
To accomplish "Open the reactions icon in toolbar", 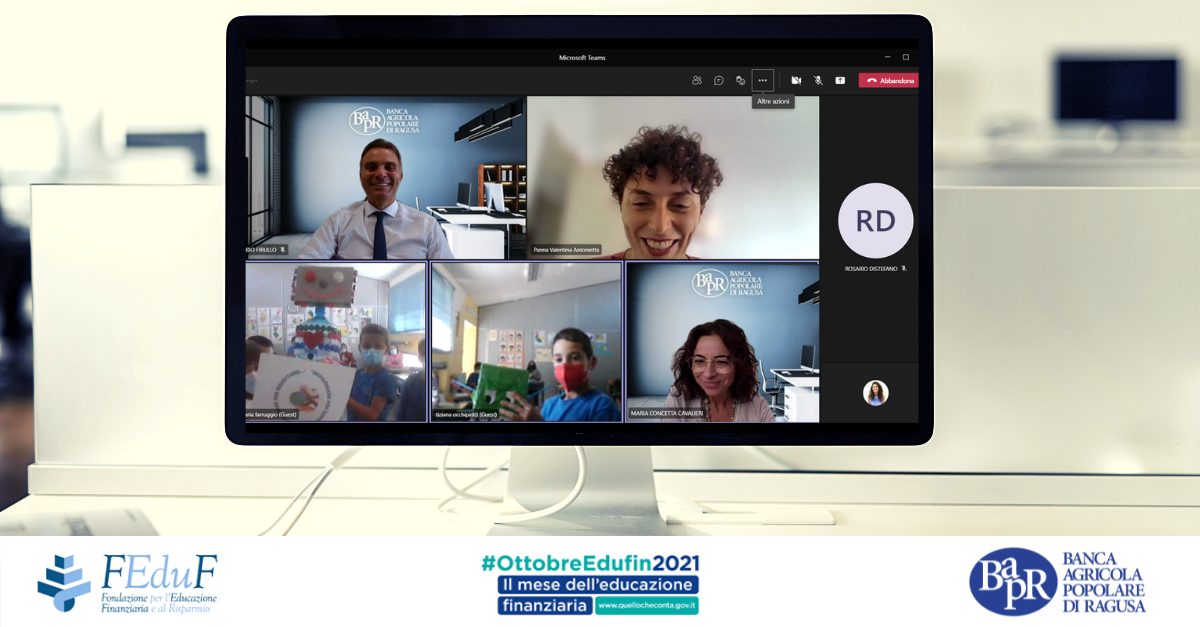I will (x=740, y=80).
